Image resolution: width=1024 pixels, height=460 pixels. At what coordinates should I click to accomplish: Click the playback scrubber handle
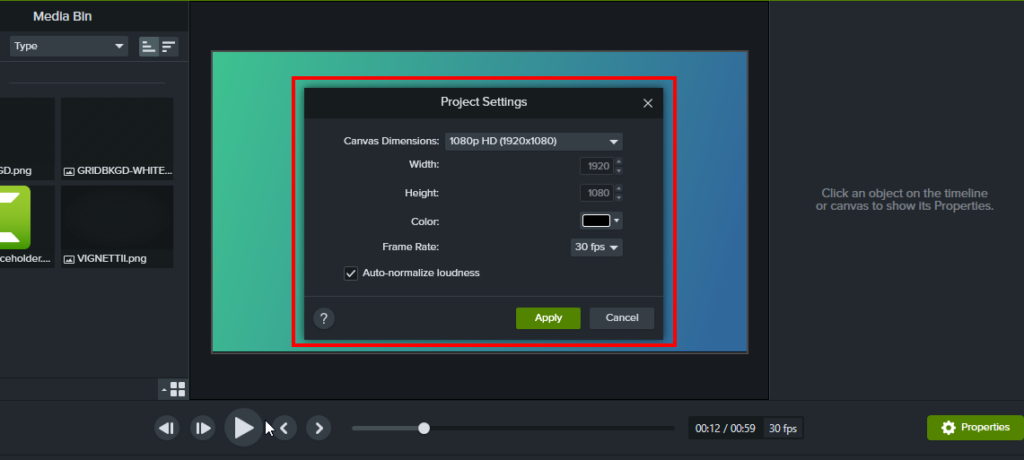[424, 428]
